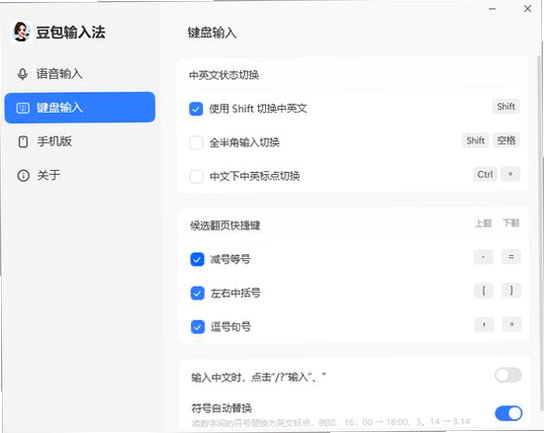Click the Doubao avatar logo
Viewport: 544px width, 433px height.
(x=21, y=32)
